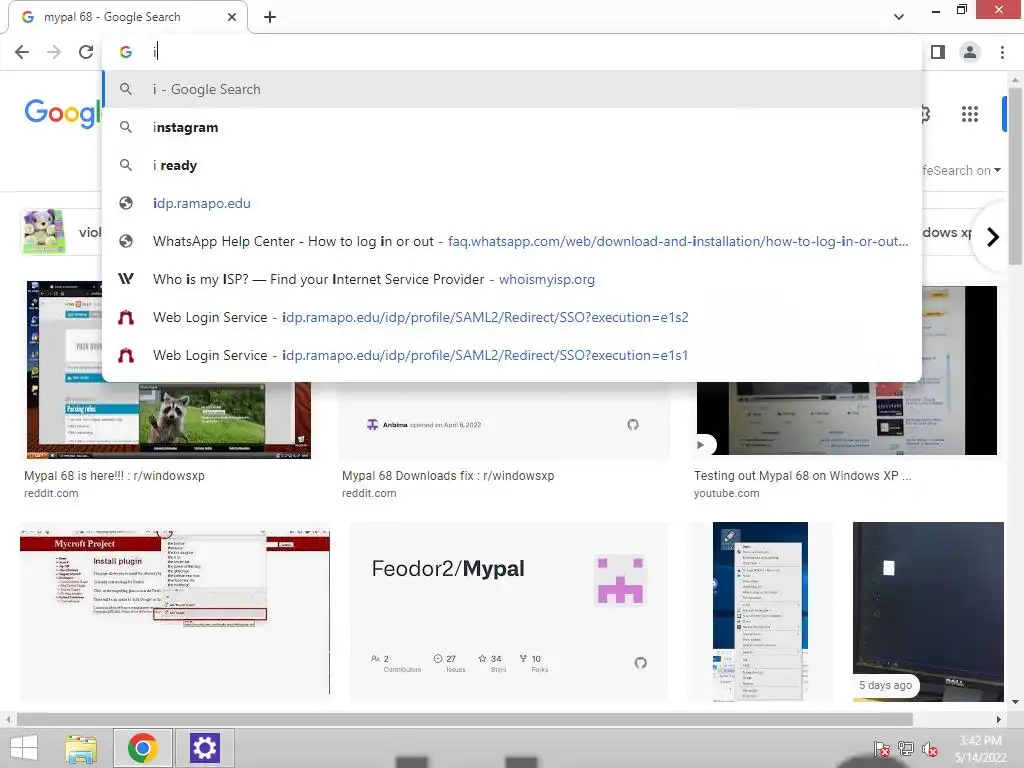Image resolution: width=1024 pixels, height=768 pixels.
Task: Open Web Login Service suggestion ending e1s2
Action: tap(512, 317)
